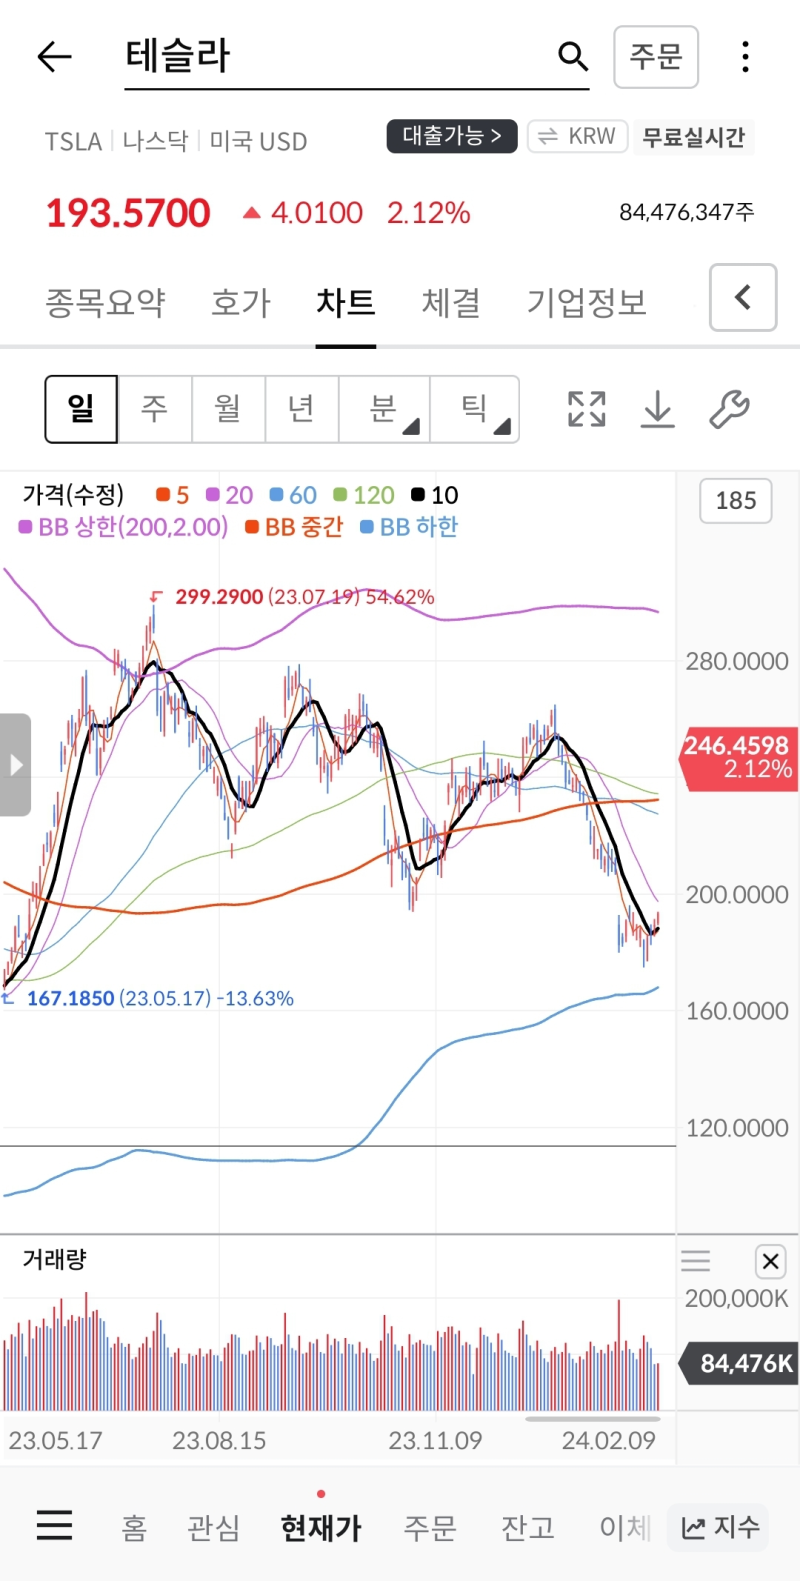Close the volume panel with X
The height and width of the screenshot is (1581, 800).
(770, 1261)
